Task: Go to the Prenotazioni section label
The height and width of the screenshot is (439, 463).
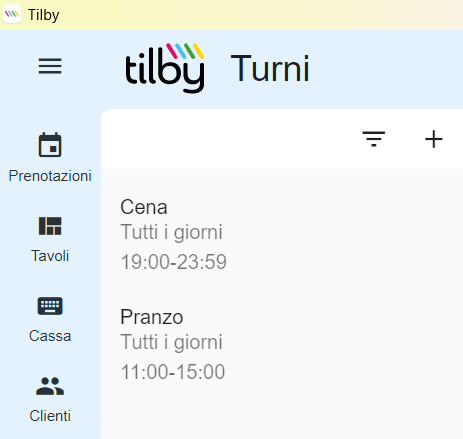Action: tap(50, 176)
